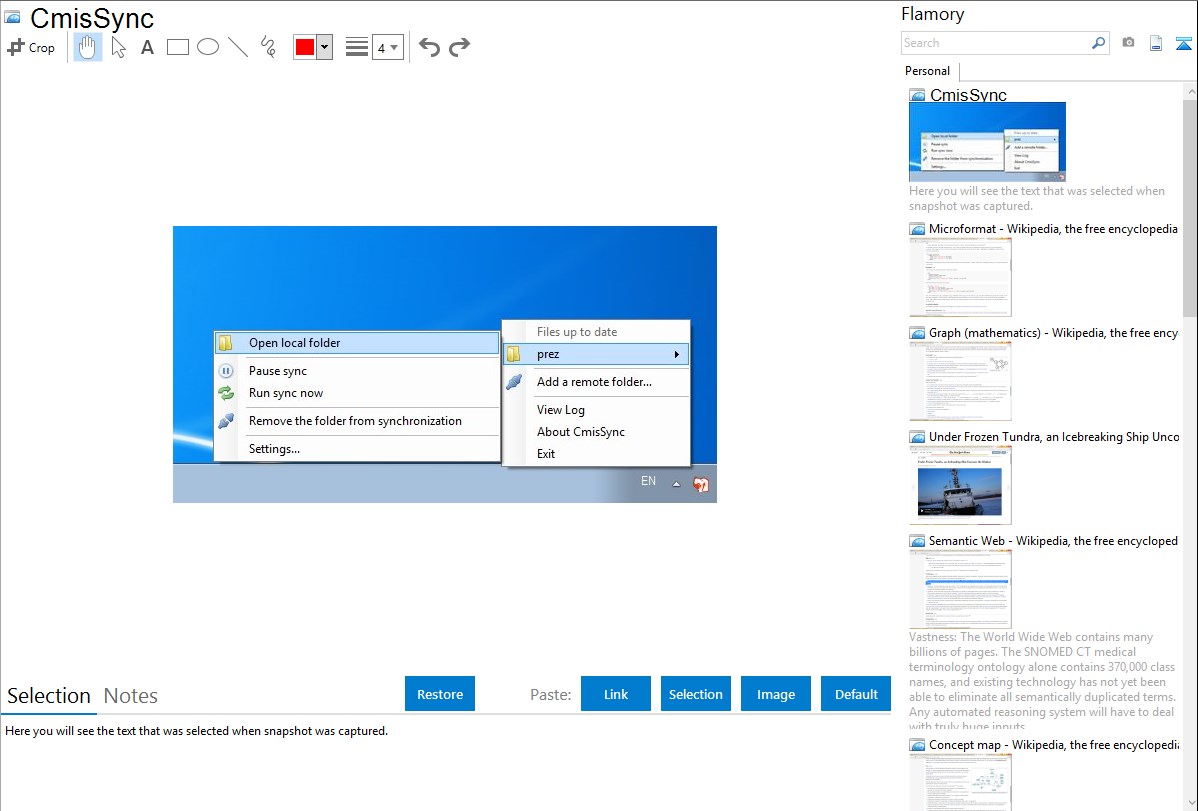Click the Flamory search field
The width and height of the screenshot is (1198, 811).
click(996, 43)
